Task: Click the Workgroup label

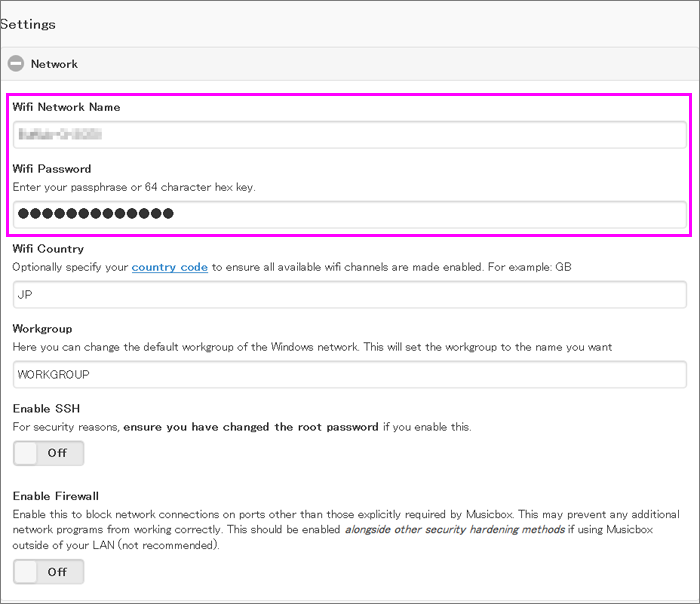Action: [x=42, y=329]
